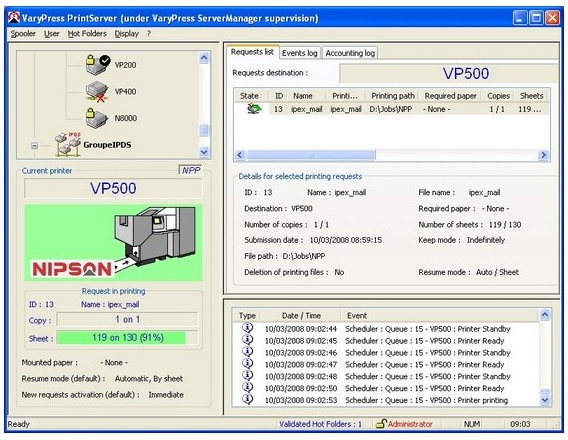This screenshot has width=568, height=440.
Task: Sort requests by ID column header
Action: point(279,96)
